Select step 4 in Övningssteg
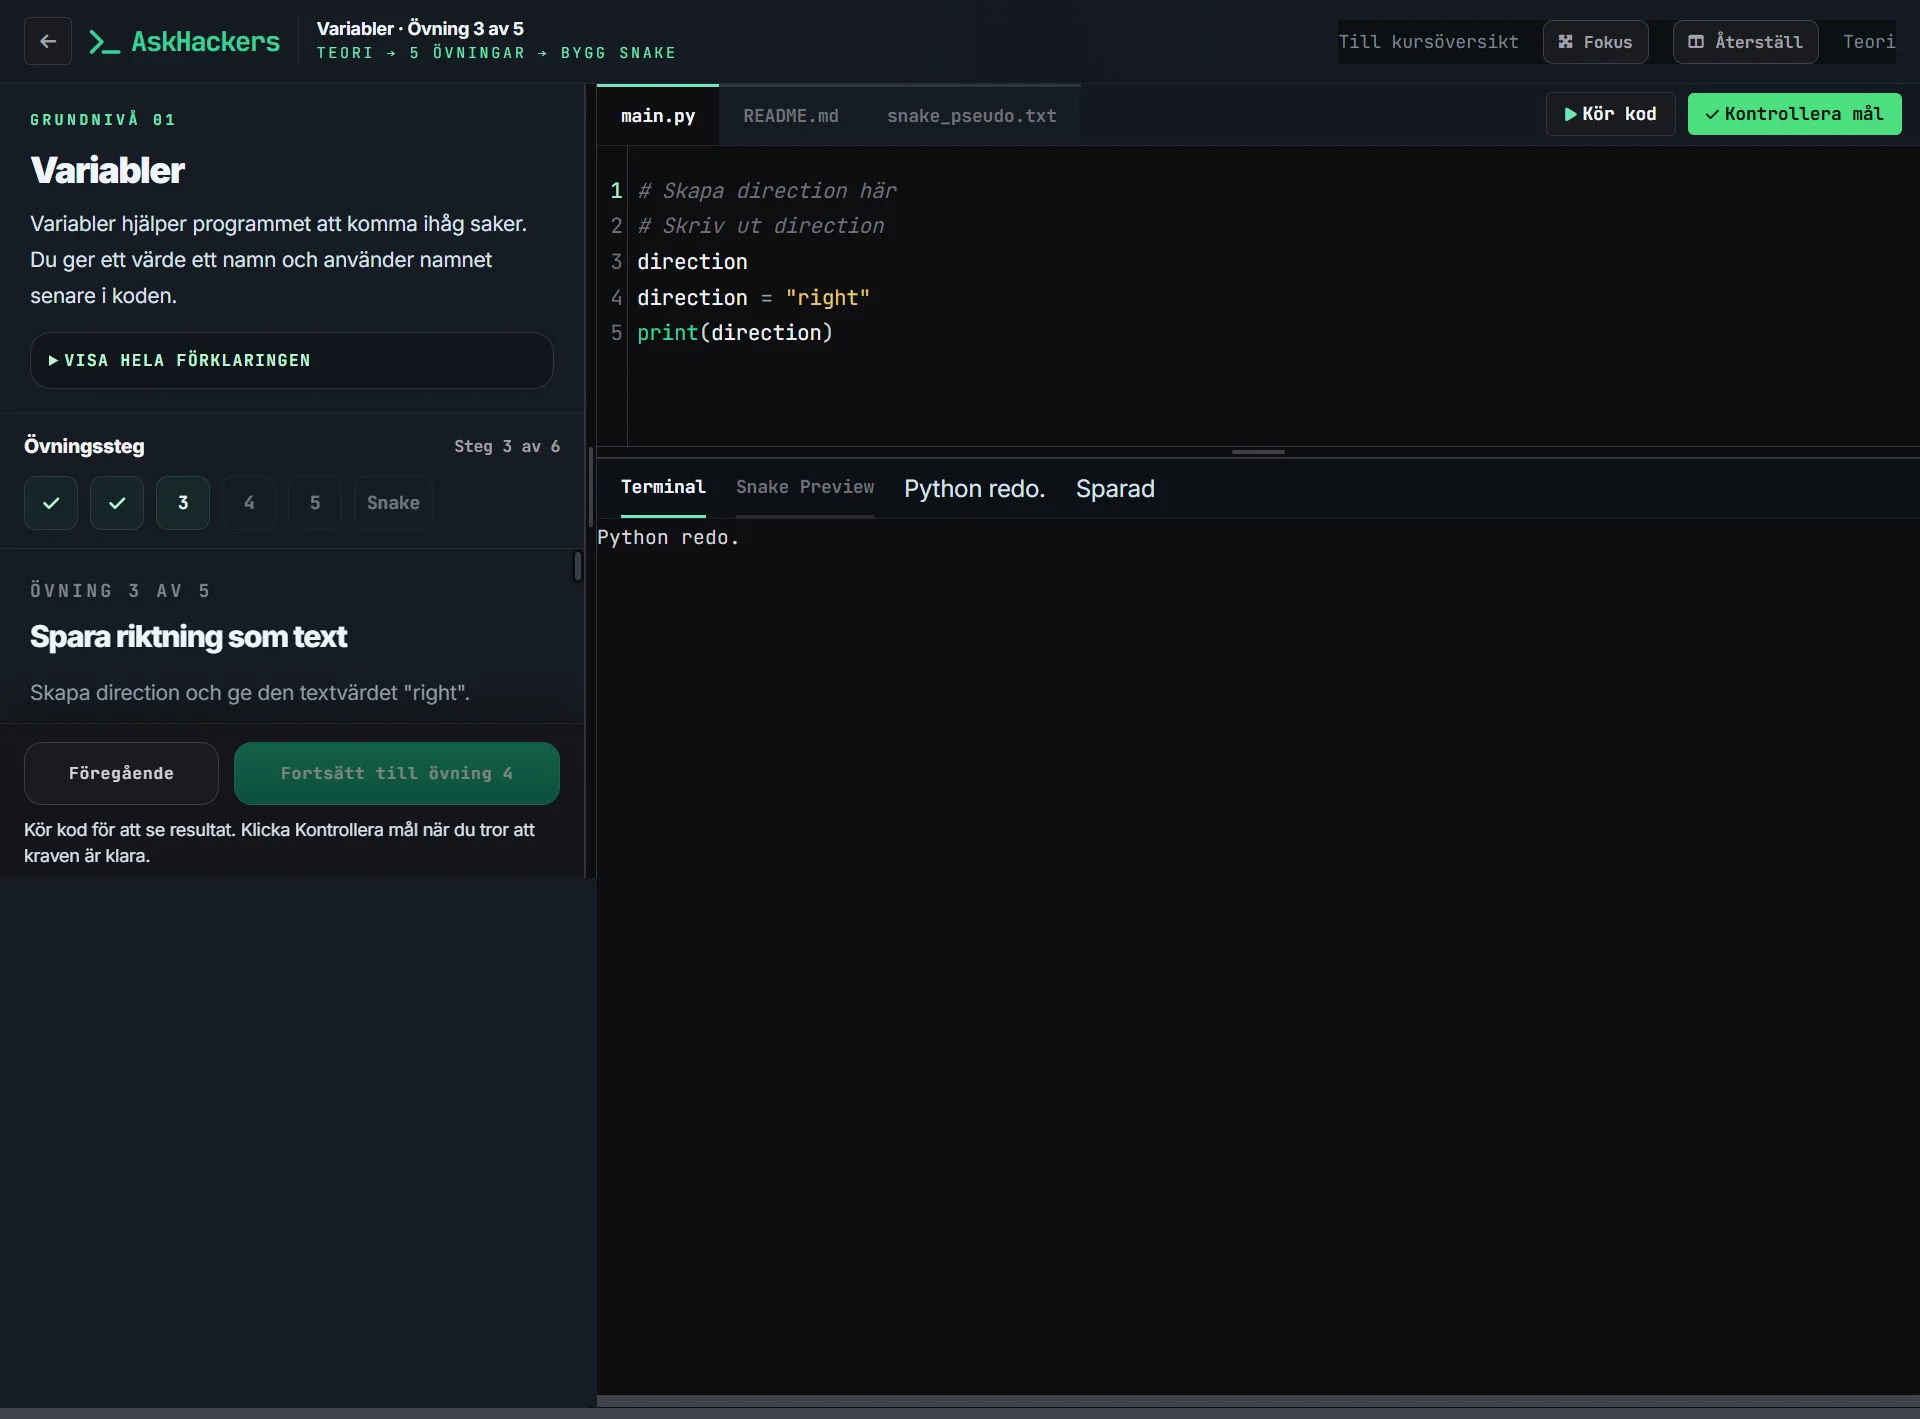Image resolution: width=1920 pixels, height=1419 pixels. tap(249, 503)
